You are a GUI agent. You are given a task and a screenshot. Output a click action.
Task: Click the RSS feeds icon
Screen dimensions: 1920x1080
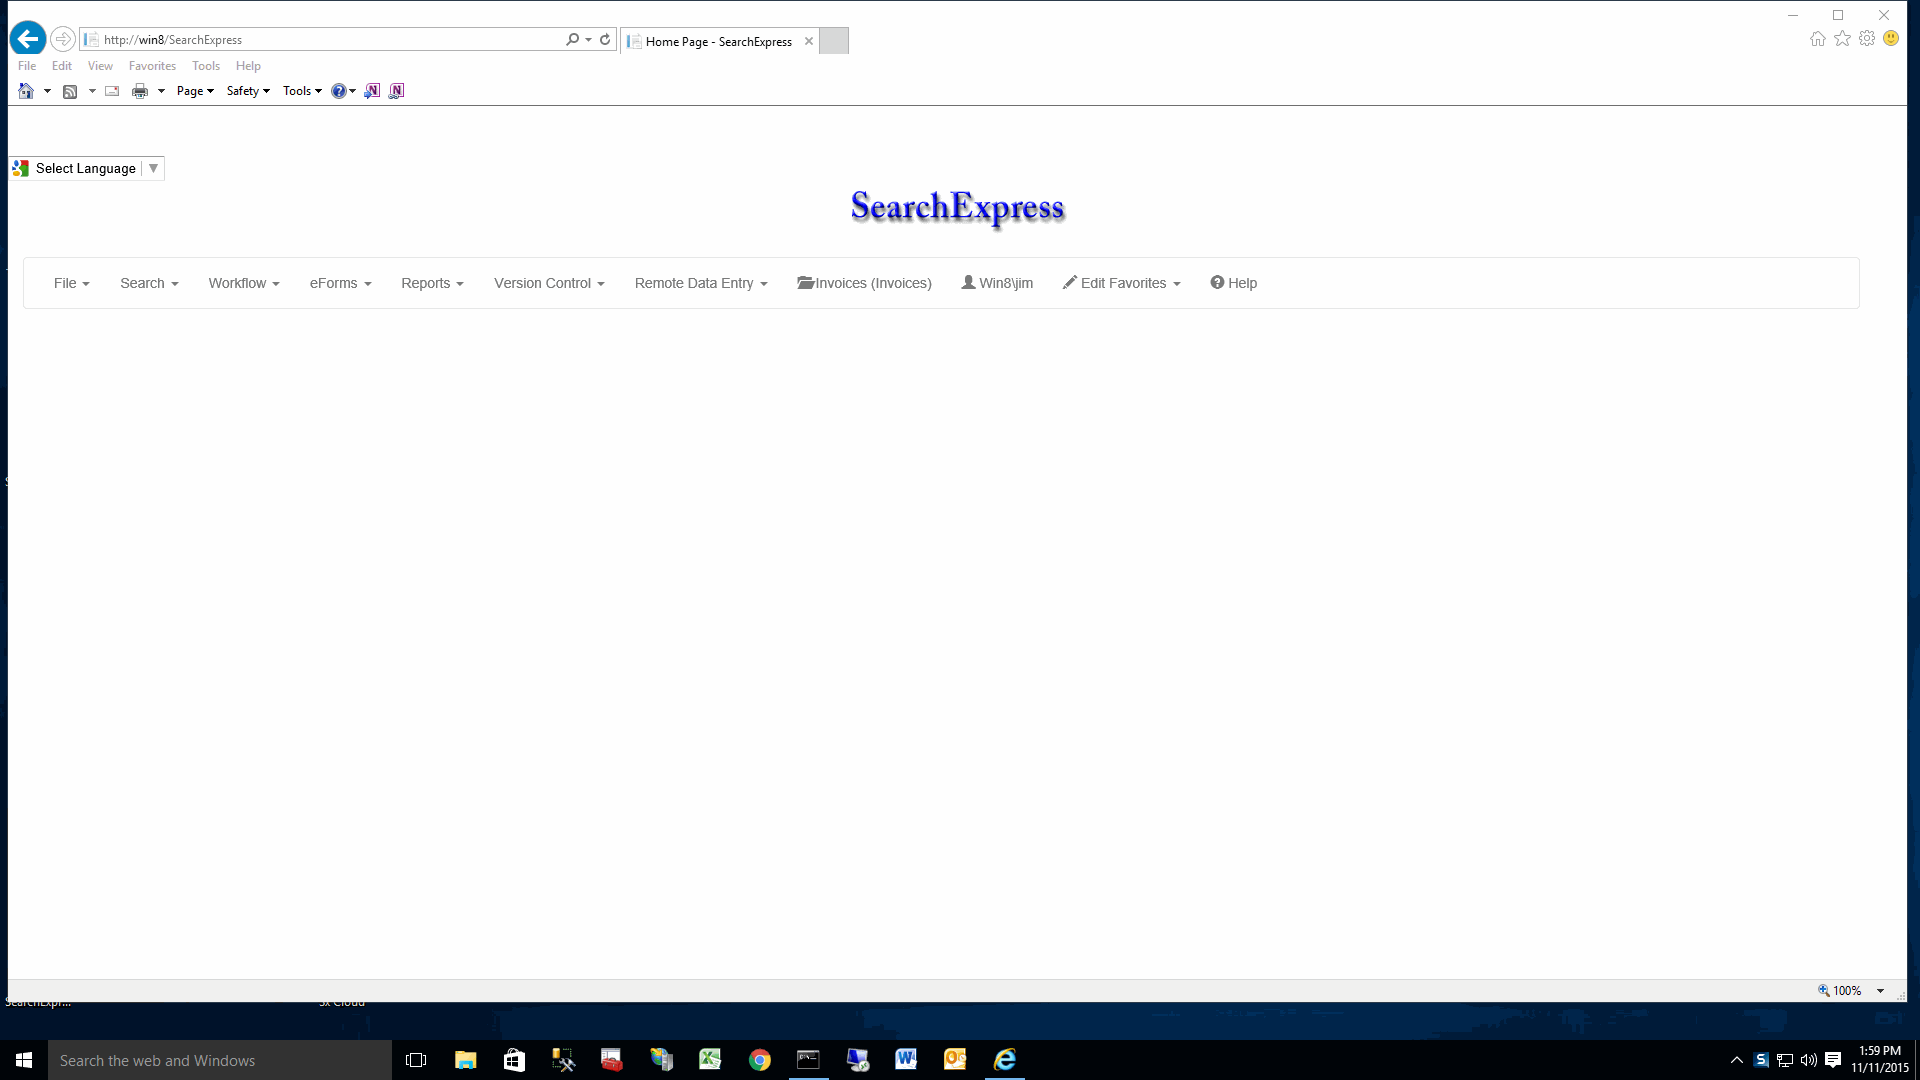[x=70, y=91]
